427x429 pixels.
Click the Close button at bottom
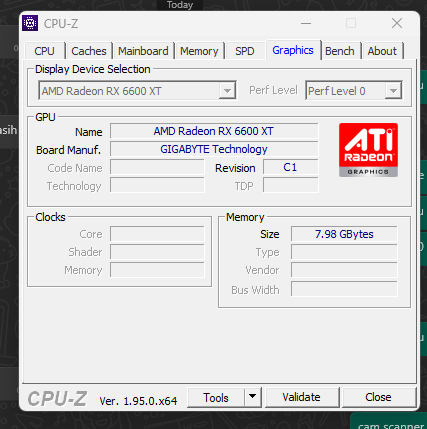(x=378, y=397)
